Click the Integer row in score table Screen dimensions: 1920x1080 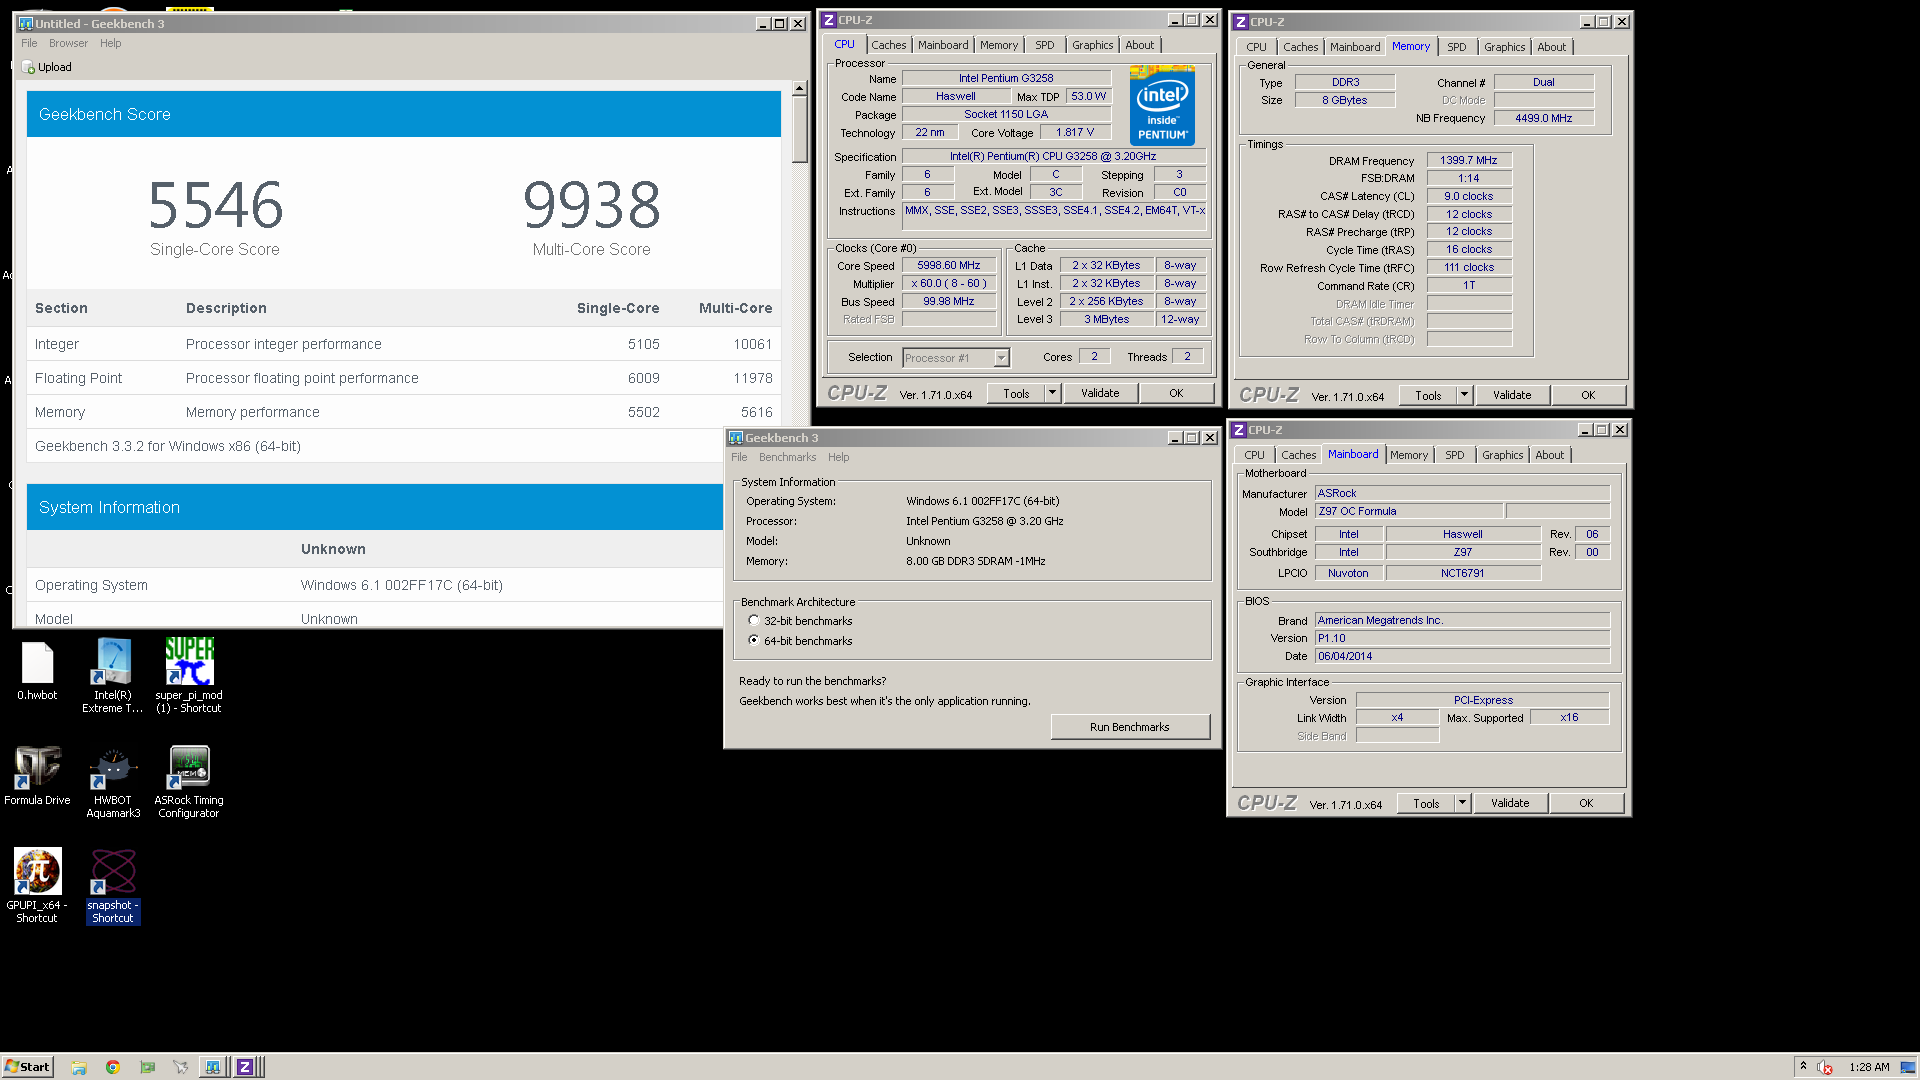point(404,344)
